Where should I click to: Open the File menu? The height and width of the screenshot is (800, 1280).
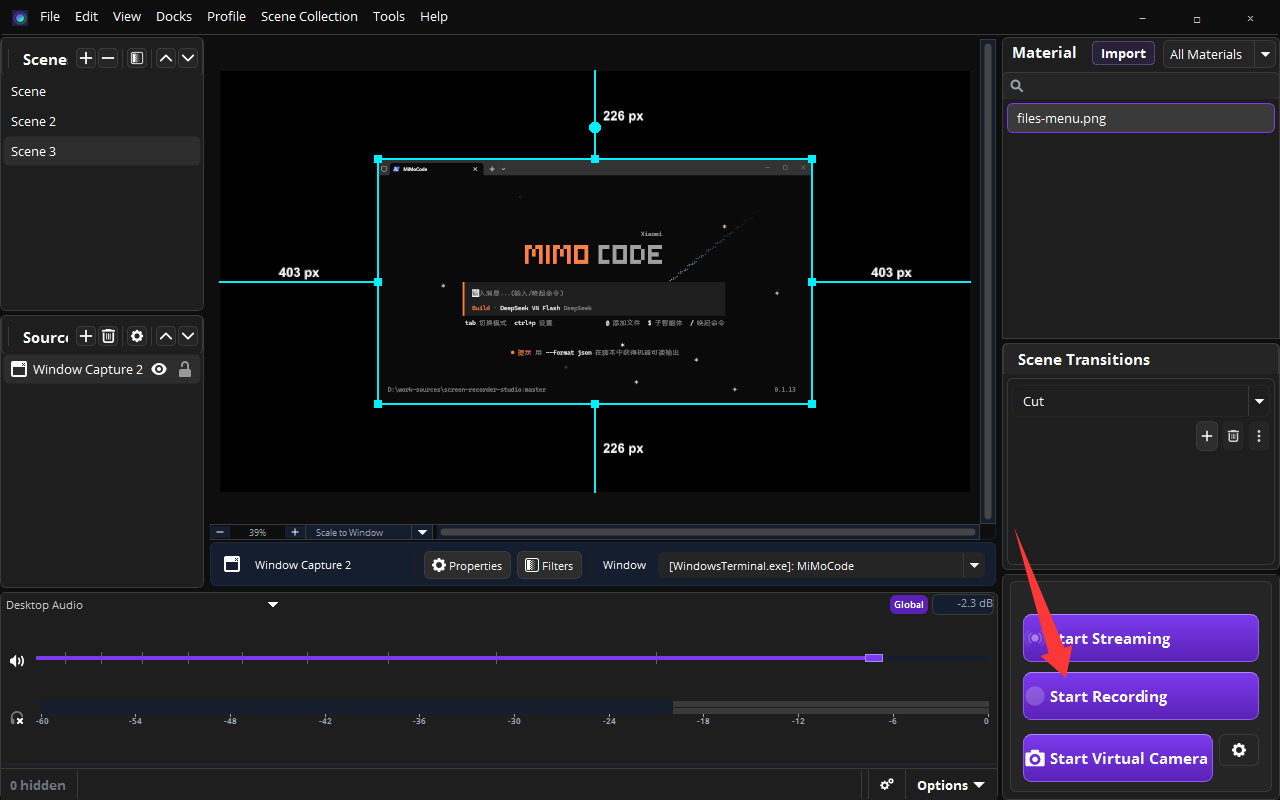coord(50,16)
